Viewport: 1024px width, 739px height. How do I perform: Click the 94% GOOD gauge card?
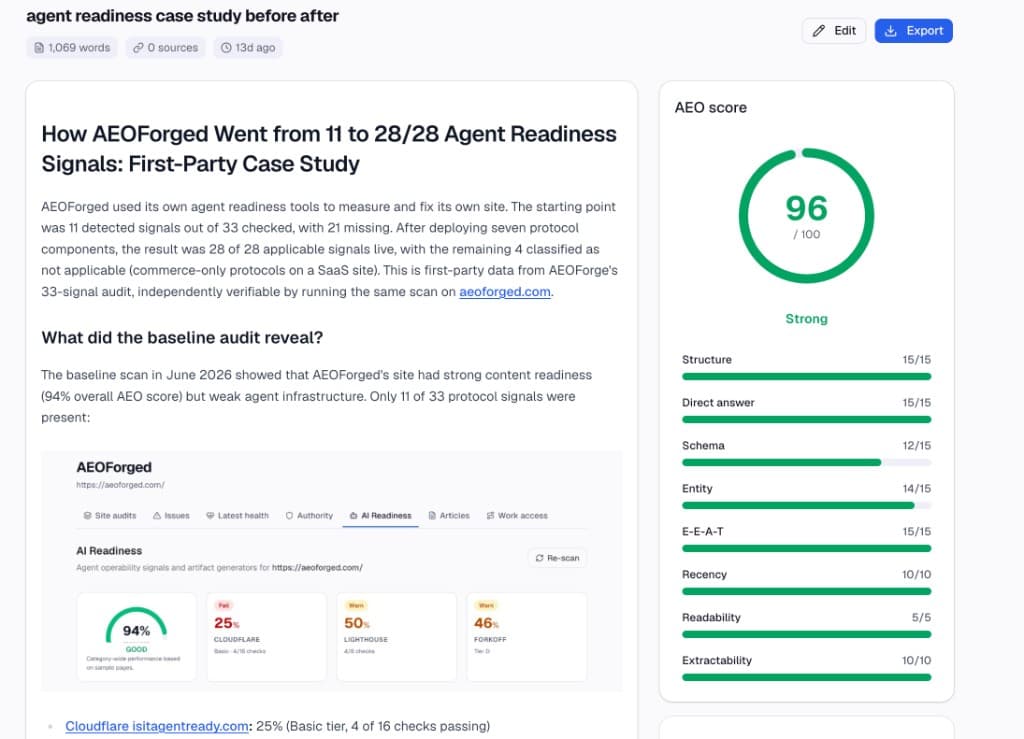136,637
